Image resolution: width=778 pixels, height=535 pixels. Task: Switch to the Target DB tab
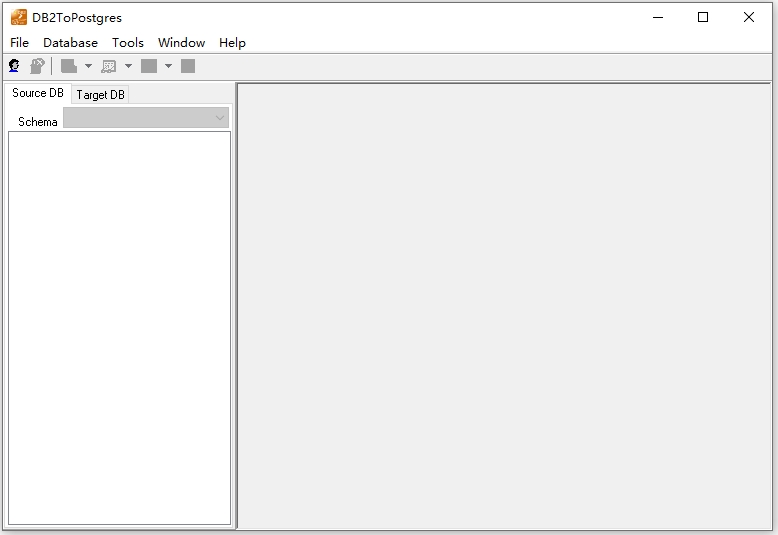[x=100, y=95]
